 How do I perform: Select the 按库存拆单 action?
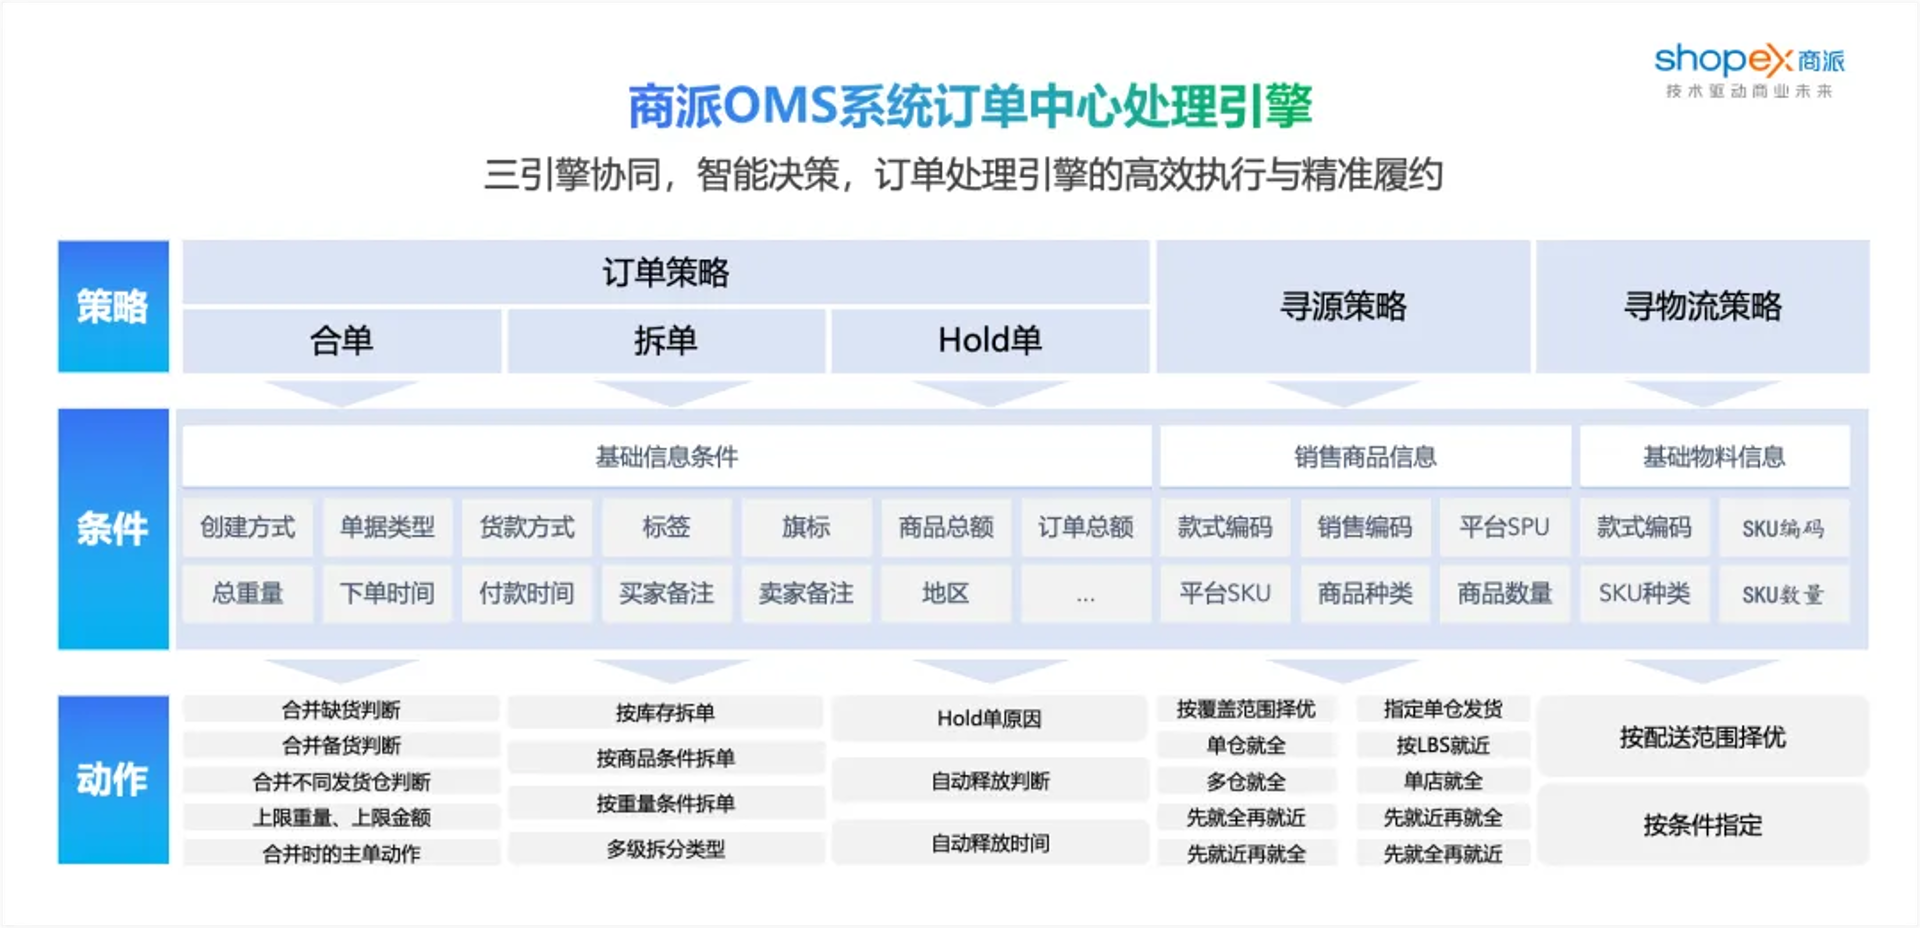pos(666,712)
